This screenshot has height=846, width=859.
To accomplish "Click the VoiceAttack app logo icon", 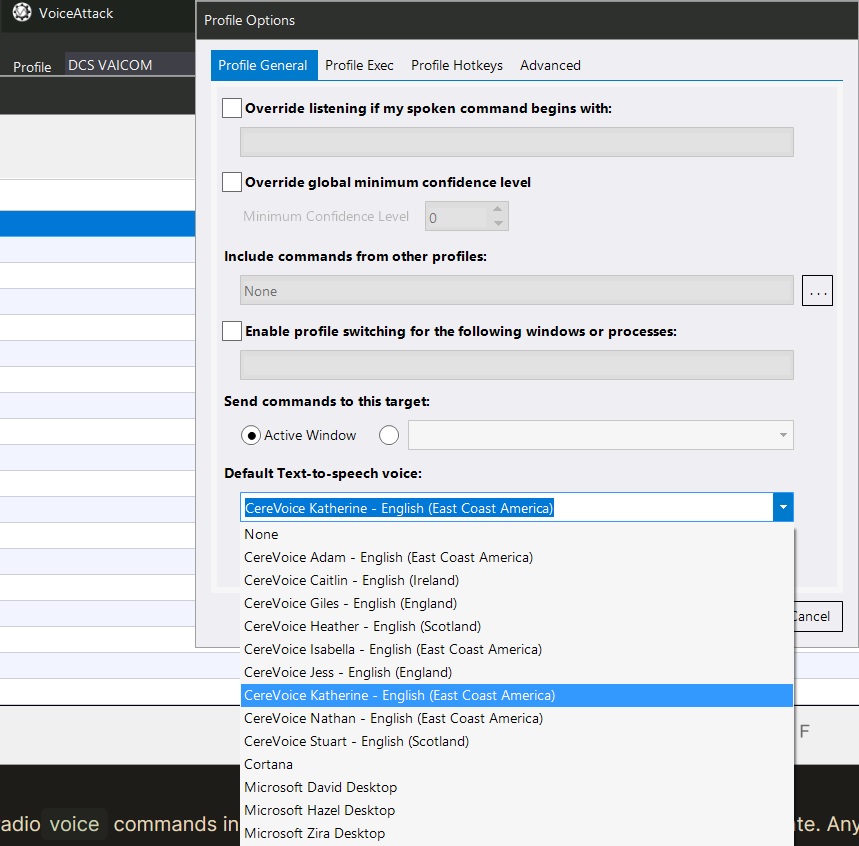I will click(x=22, y=12).
